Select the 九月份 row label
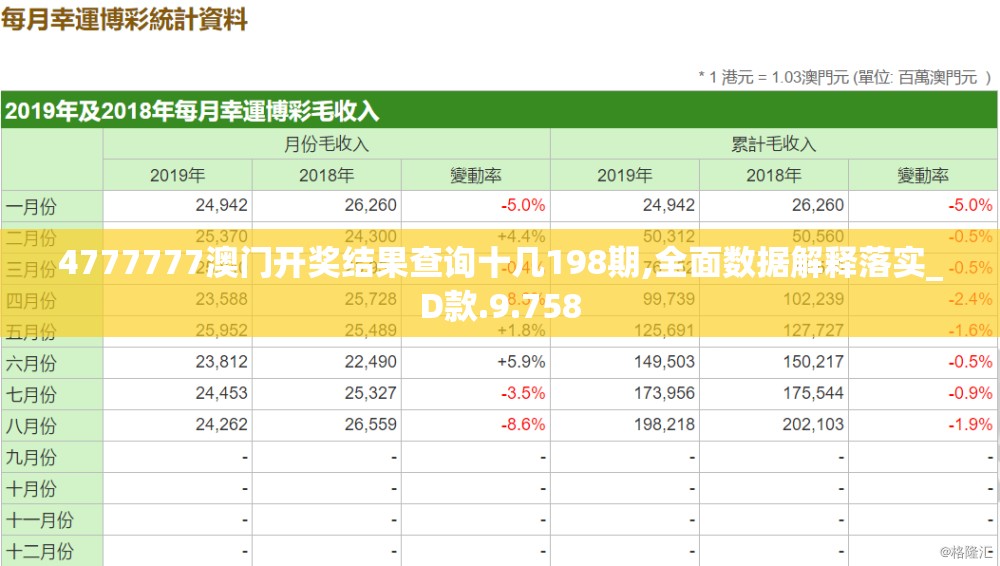 pos(31,457)
